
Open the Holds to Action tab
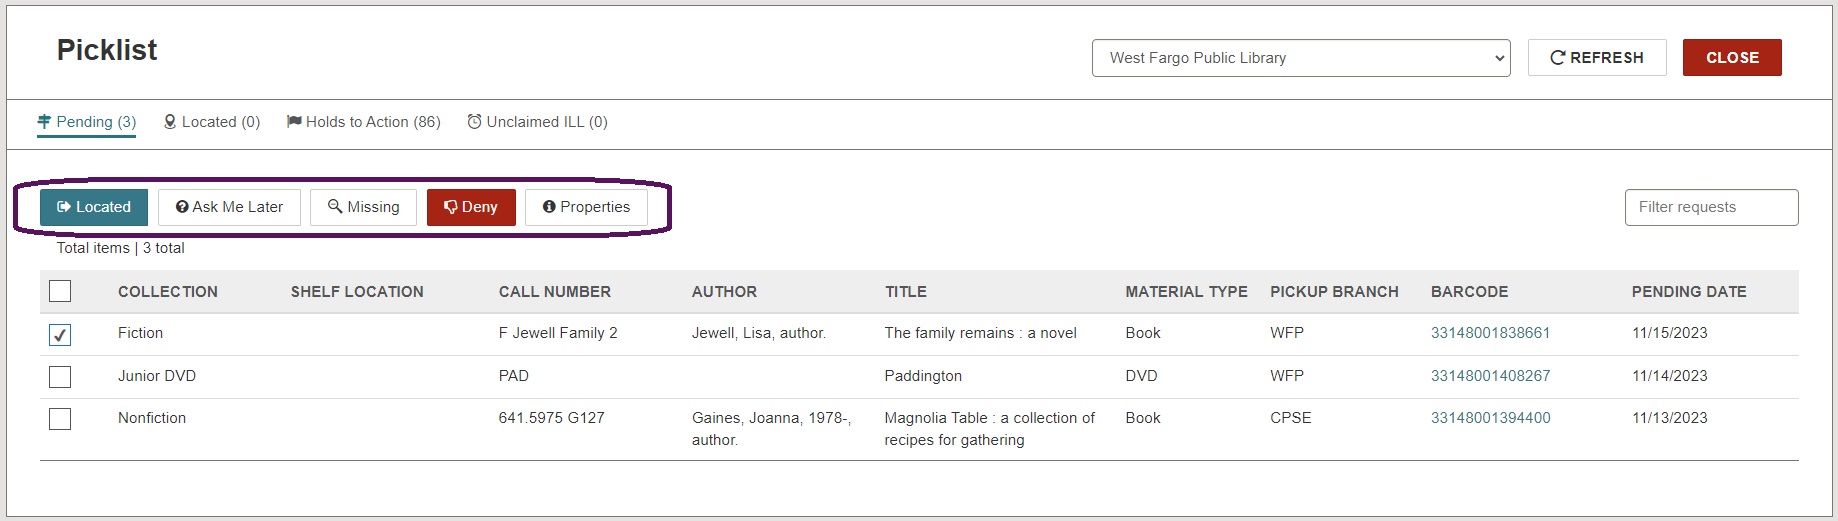click(363, 122)
